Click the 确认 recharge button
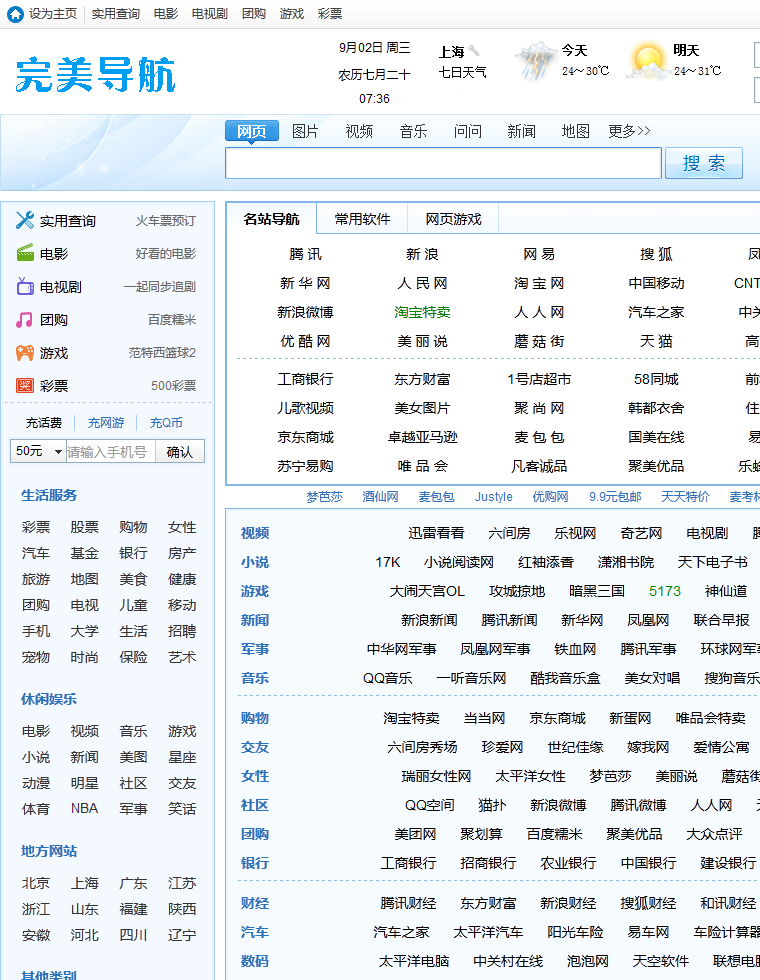760x980 pixels. click(180, 452)
